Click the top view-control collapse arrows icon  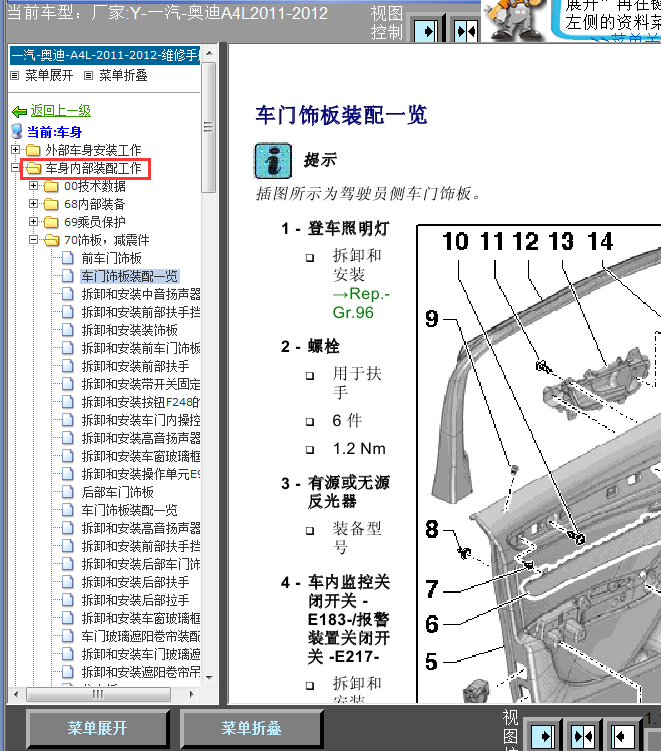(x=466, y=32)
